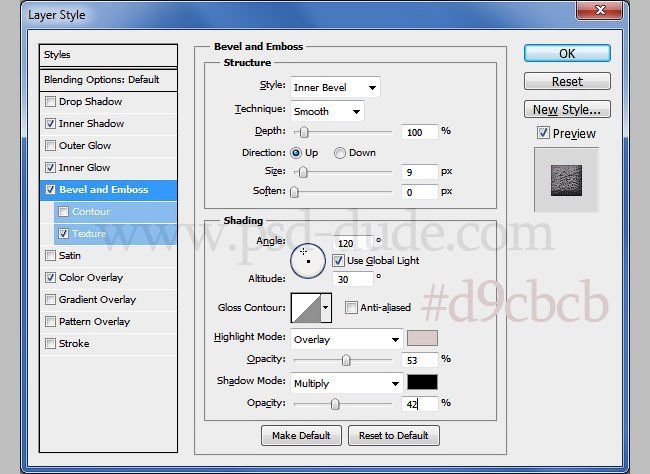Select the Down direction radio button

[x=340, y=153]
